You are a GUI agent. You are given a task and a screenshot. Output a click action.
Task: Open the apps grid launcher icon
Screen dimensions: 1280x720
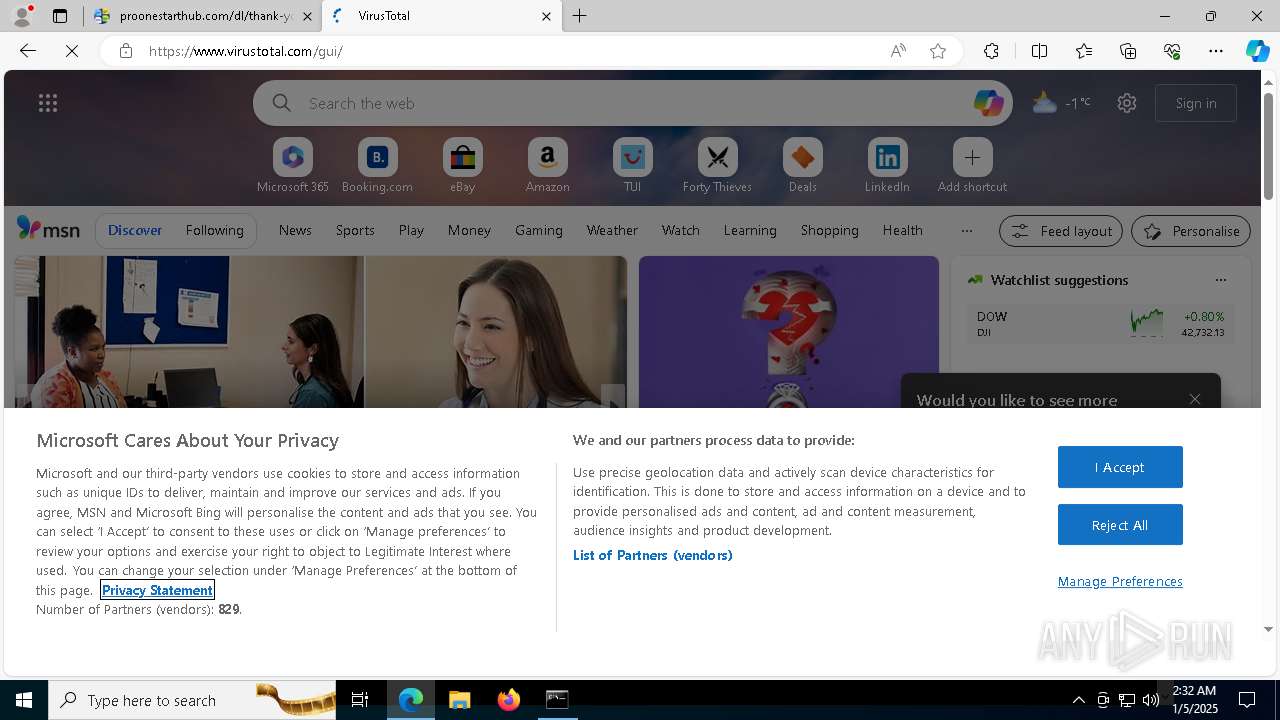[48, 103]
